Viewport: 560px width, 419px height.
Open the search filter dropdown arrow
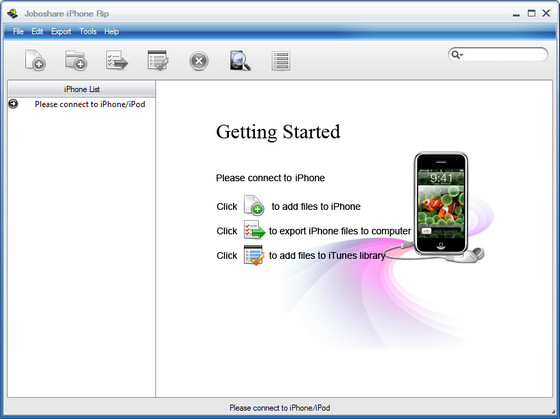pyautogui.click(x=461, y=55)
